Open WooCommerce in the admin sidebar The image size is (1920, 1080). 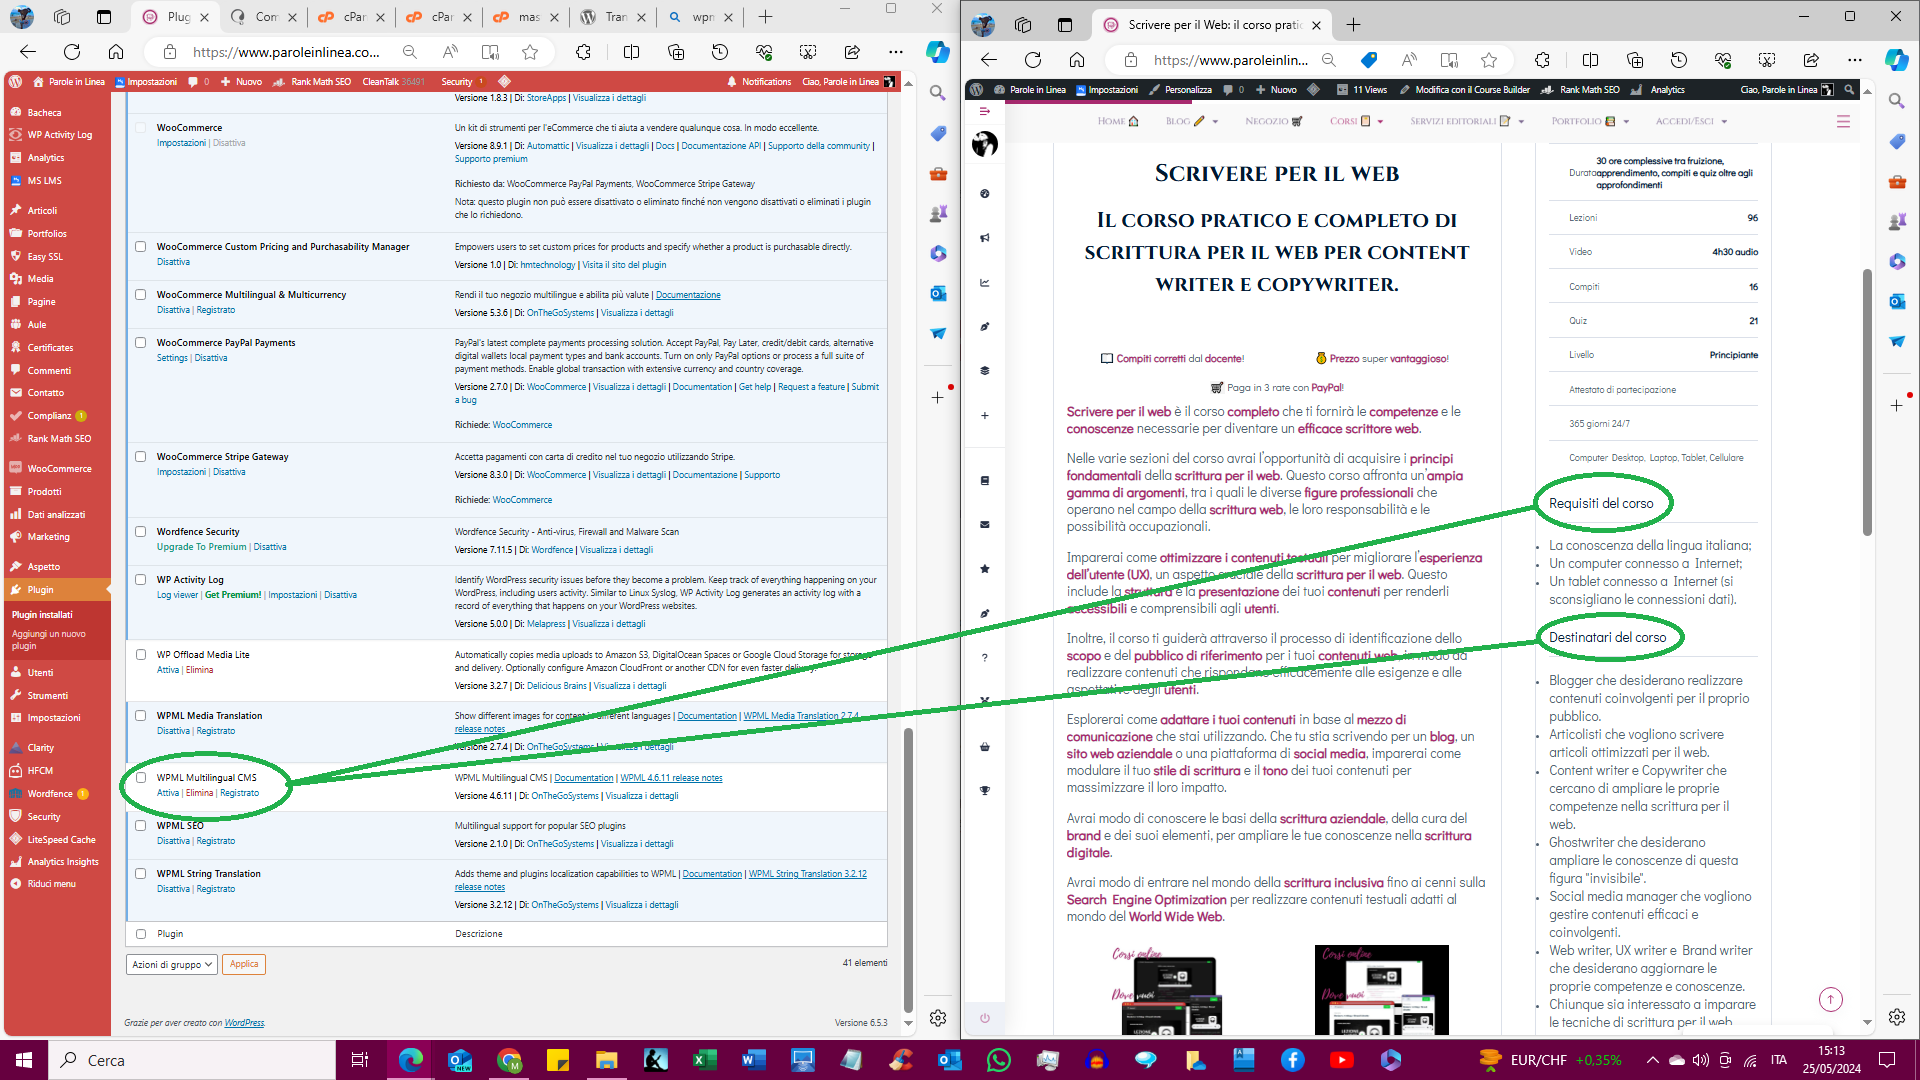pos(59,469)
